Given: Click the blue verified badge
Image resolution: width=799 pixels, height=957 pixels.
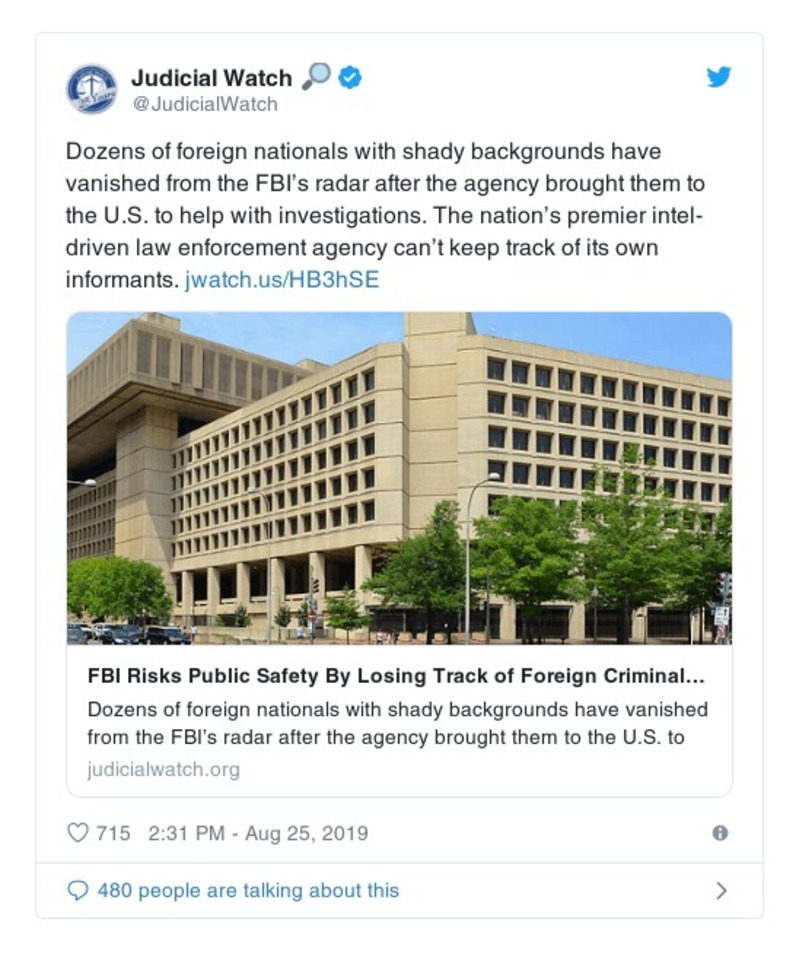Looking at the screenshot, I should 349,77.
